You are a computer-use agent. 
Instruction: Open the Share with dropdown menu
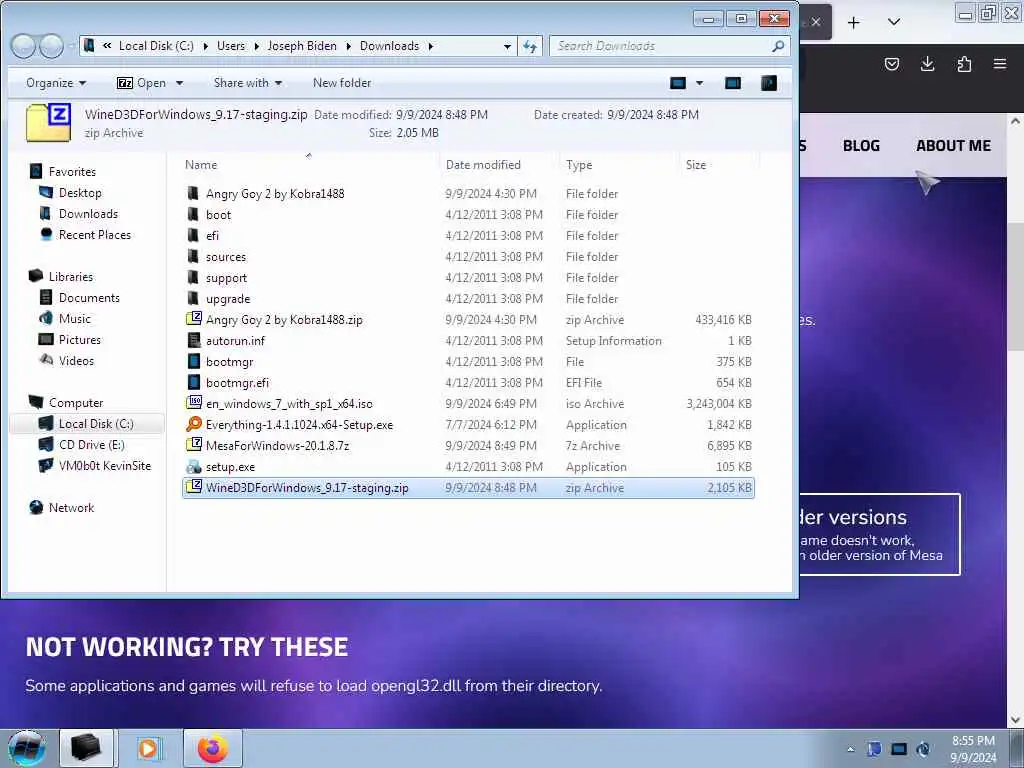tap(248, 83)
